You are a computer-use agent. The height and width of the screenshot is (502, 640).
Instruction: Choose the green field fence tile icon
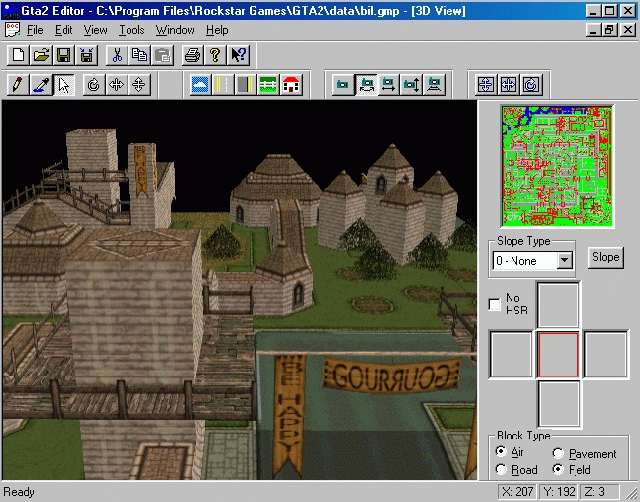tap(269, 85)
